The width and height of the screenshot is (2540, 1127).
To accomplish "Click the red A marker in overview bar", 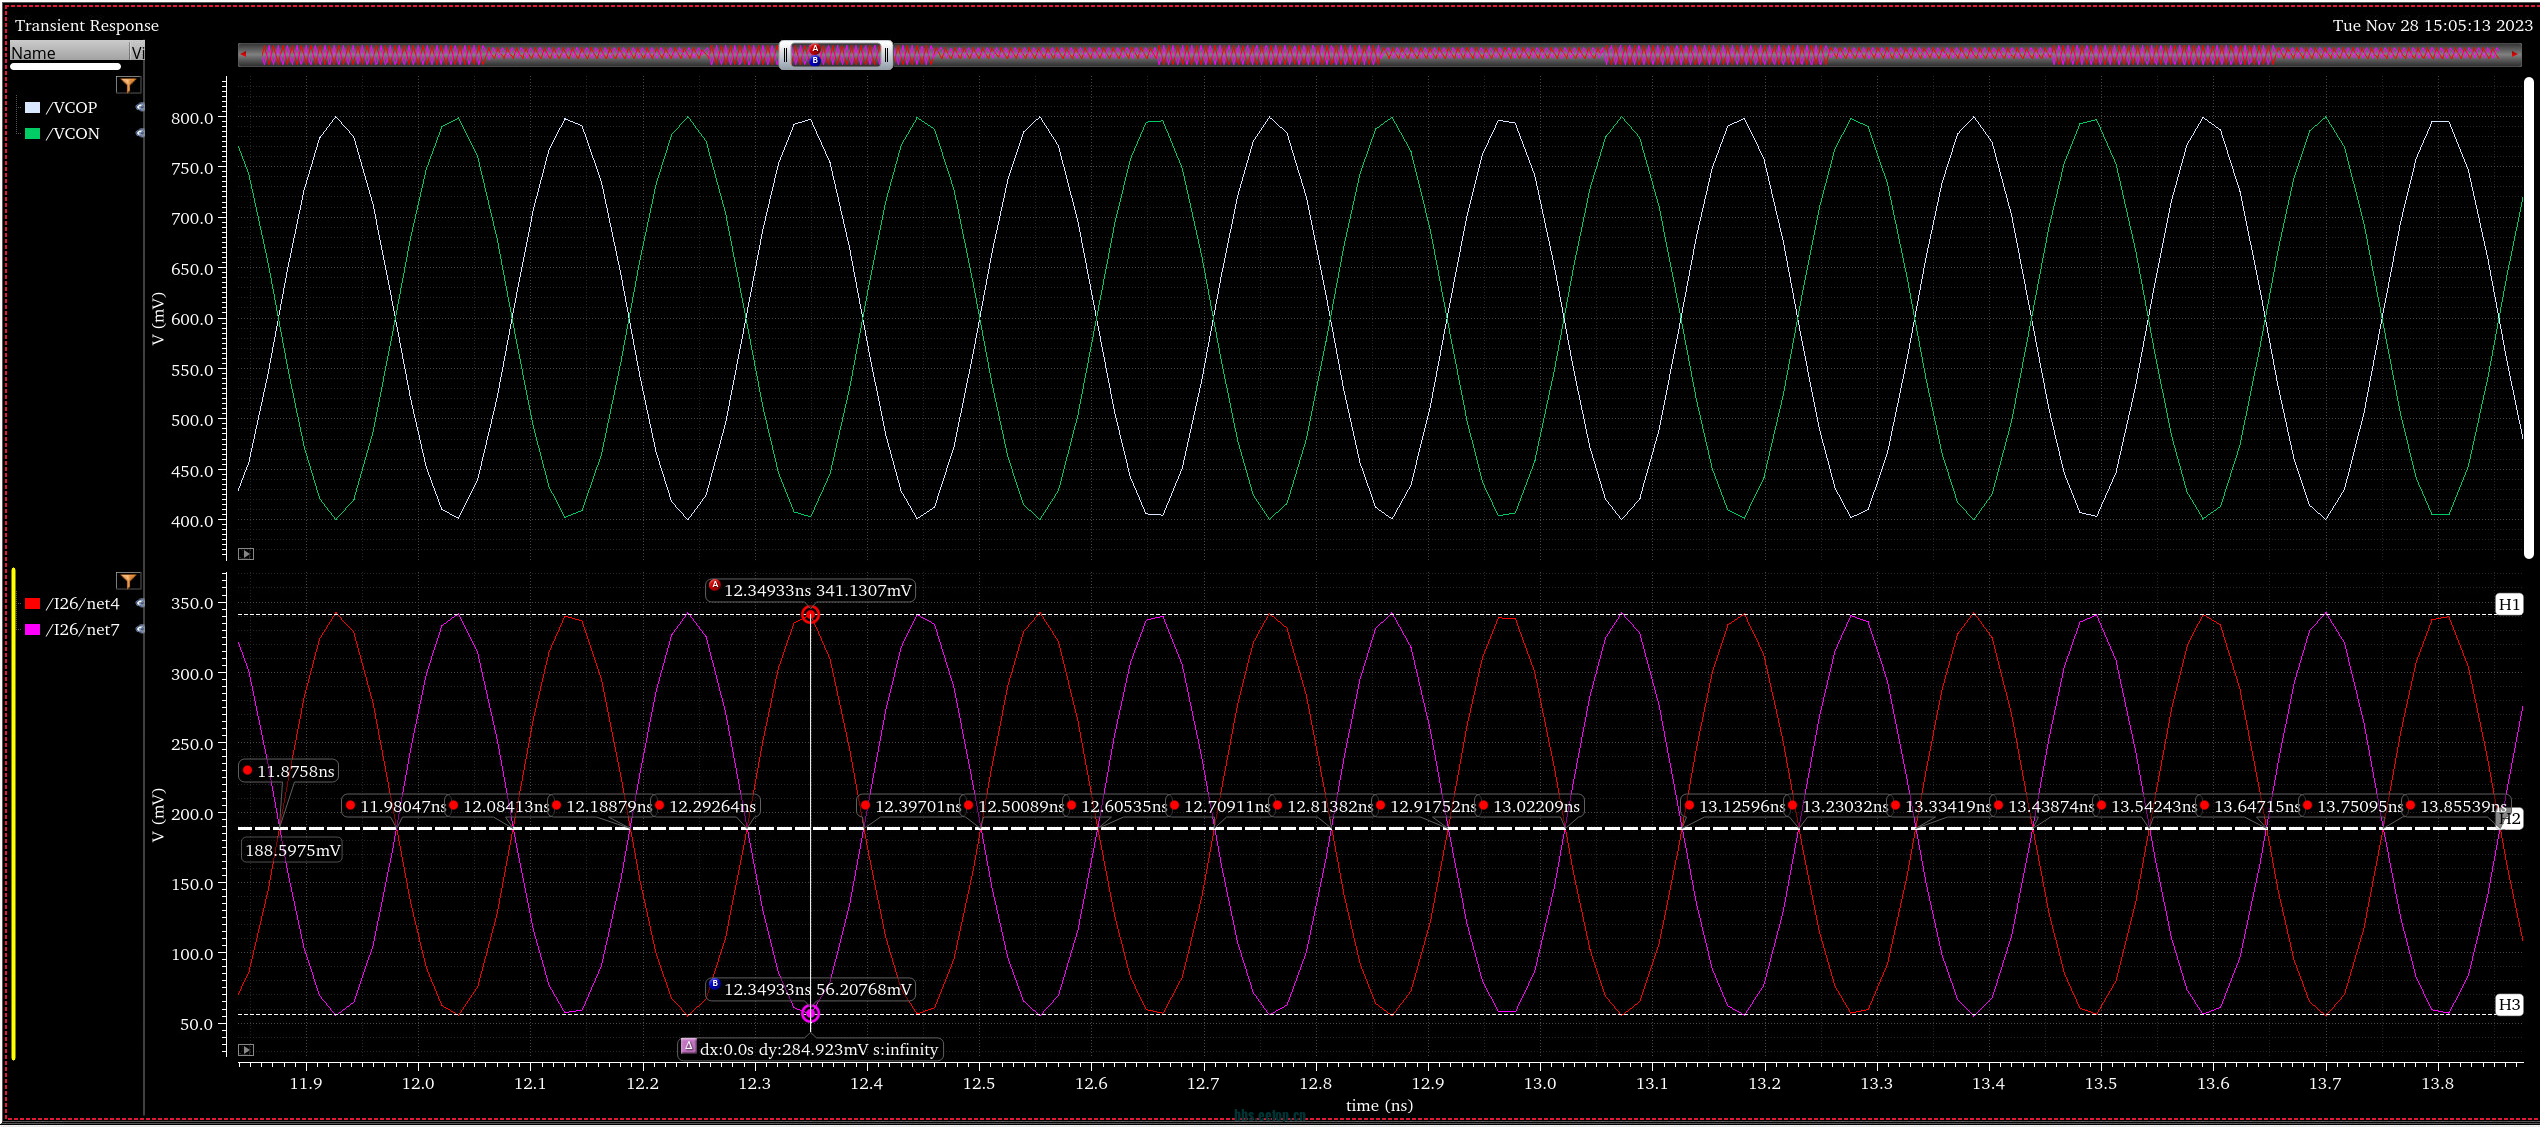I will pyautogui.click(x=816, y=48).
